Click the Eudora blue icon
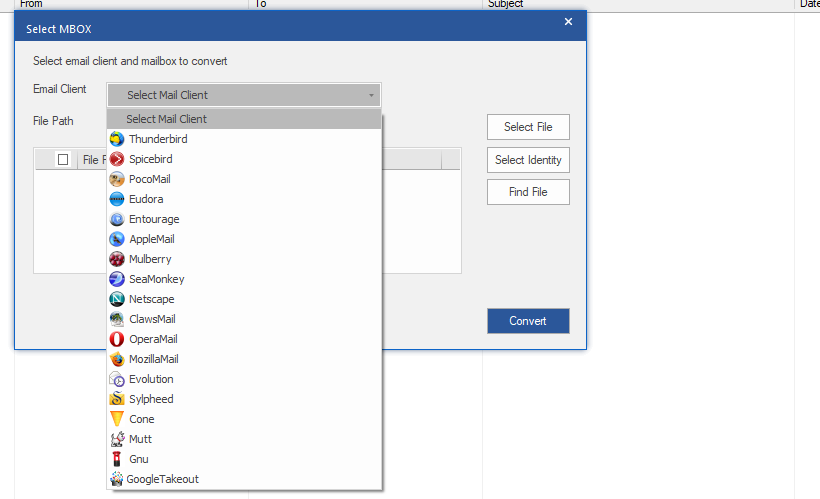 coord(117,199)
